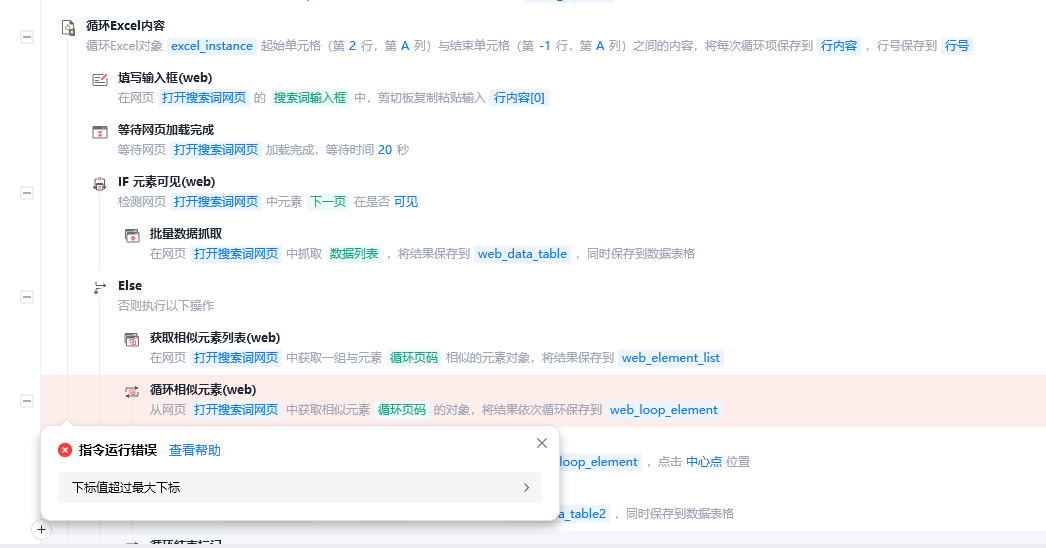Click the 行内容[0] variable tag
The height and width of the screenshot is (548, 1046).
point(519,97)
